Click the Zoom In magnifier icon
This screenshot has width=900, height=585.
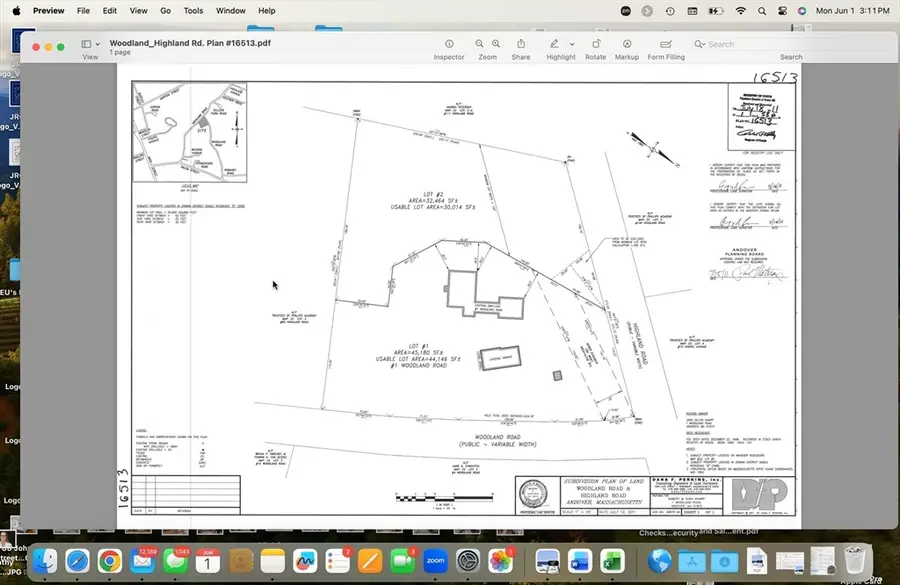tap(496, 44)
